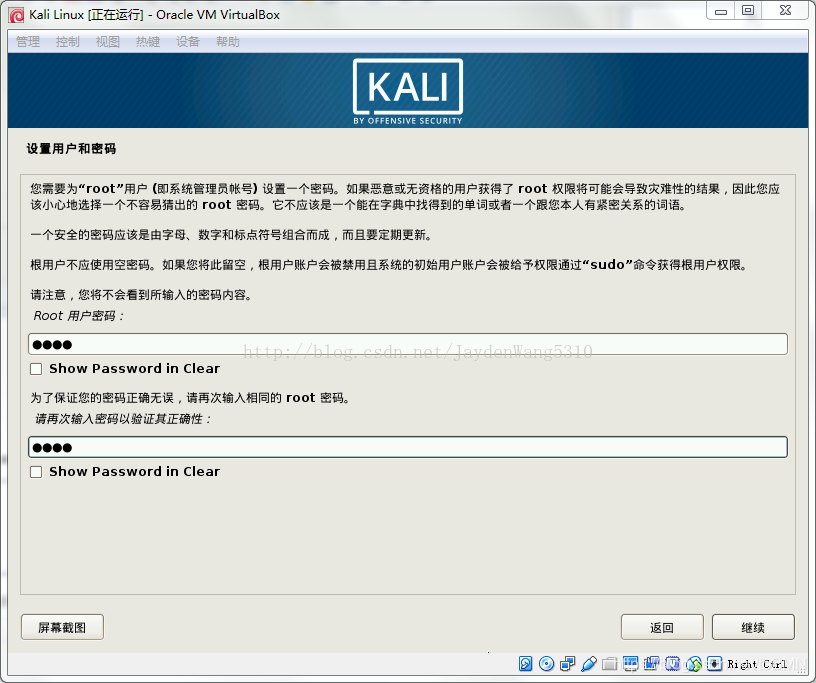Click the 继续 button
The width and height of the screenshot is (816, 683).
coord(753,627)
